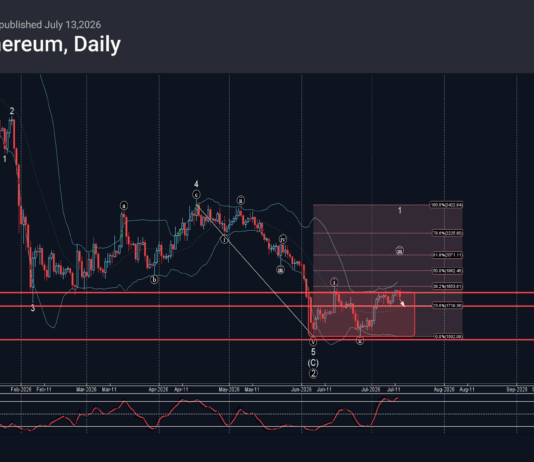The image size is (534, 462).
Task: Click circled '2' below the (C) label
Action: [x=313, y=373]
